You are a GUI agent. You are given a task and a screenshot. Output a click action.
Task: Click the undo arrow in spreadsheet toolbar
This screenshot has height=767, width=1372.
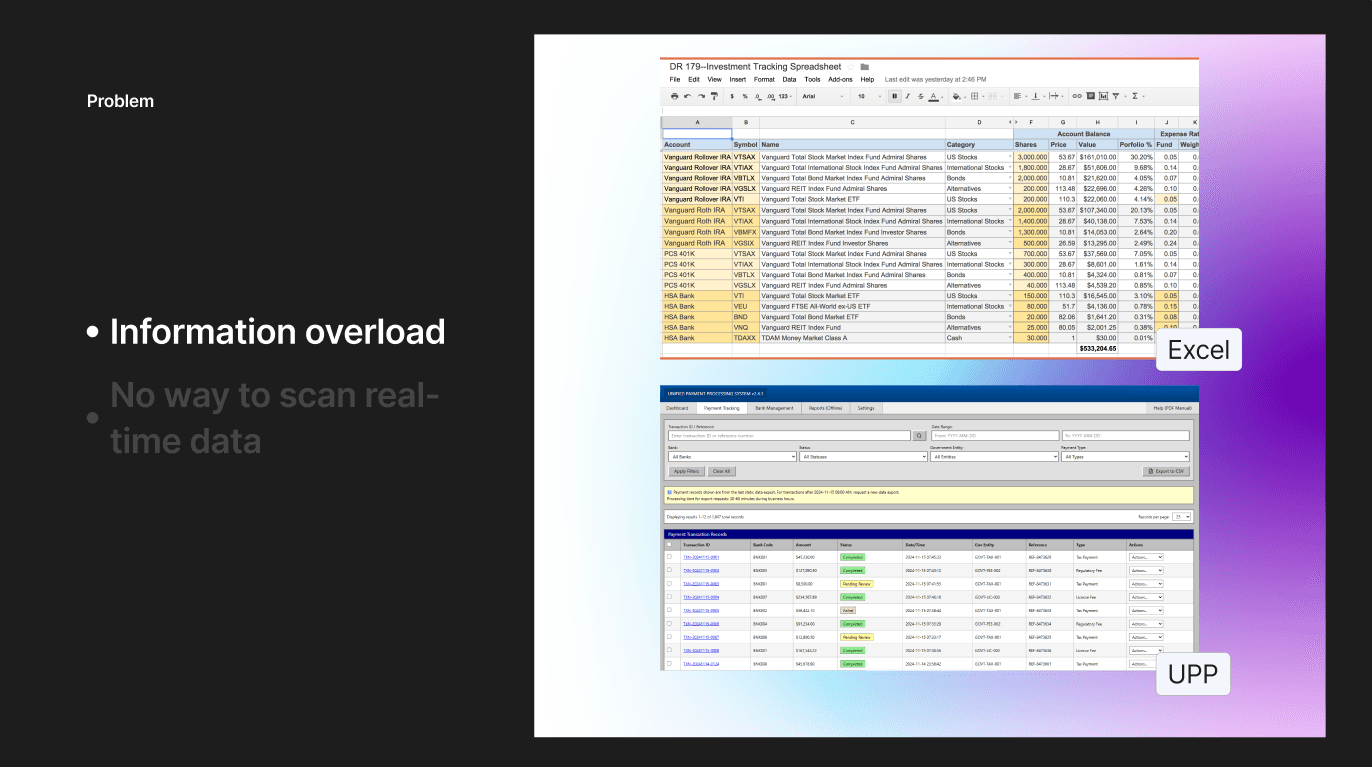pyautogui.click(x=687, y=96)
